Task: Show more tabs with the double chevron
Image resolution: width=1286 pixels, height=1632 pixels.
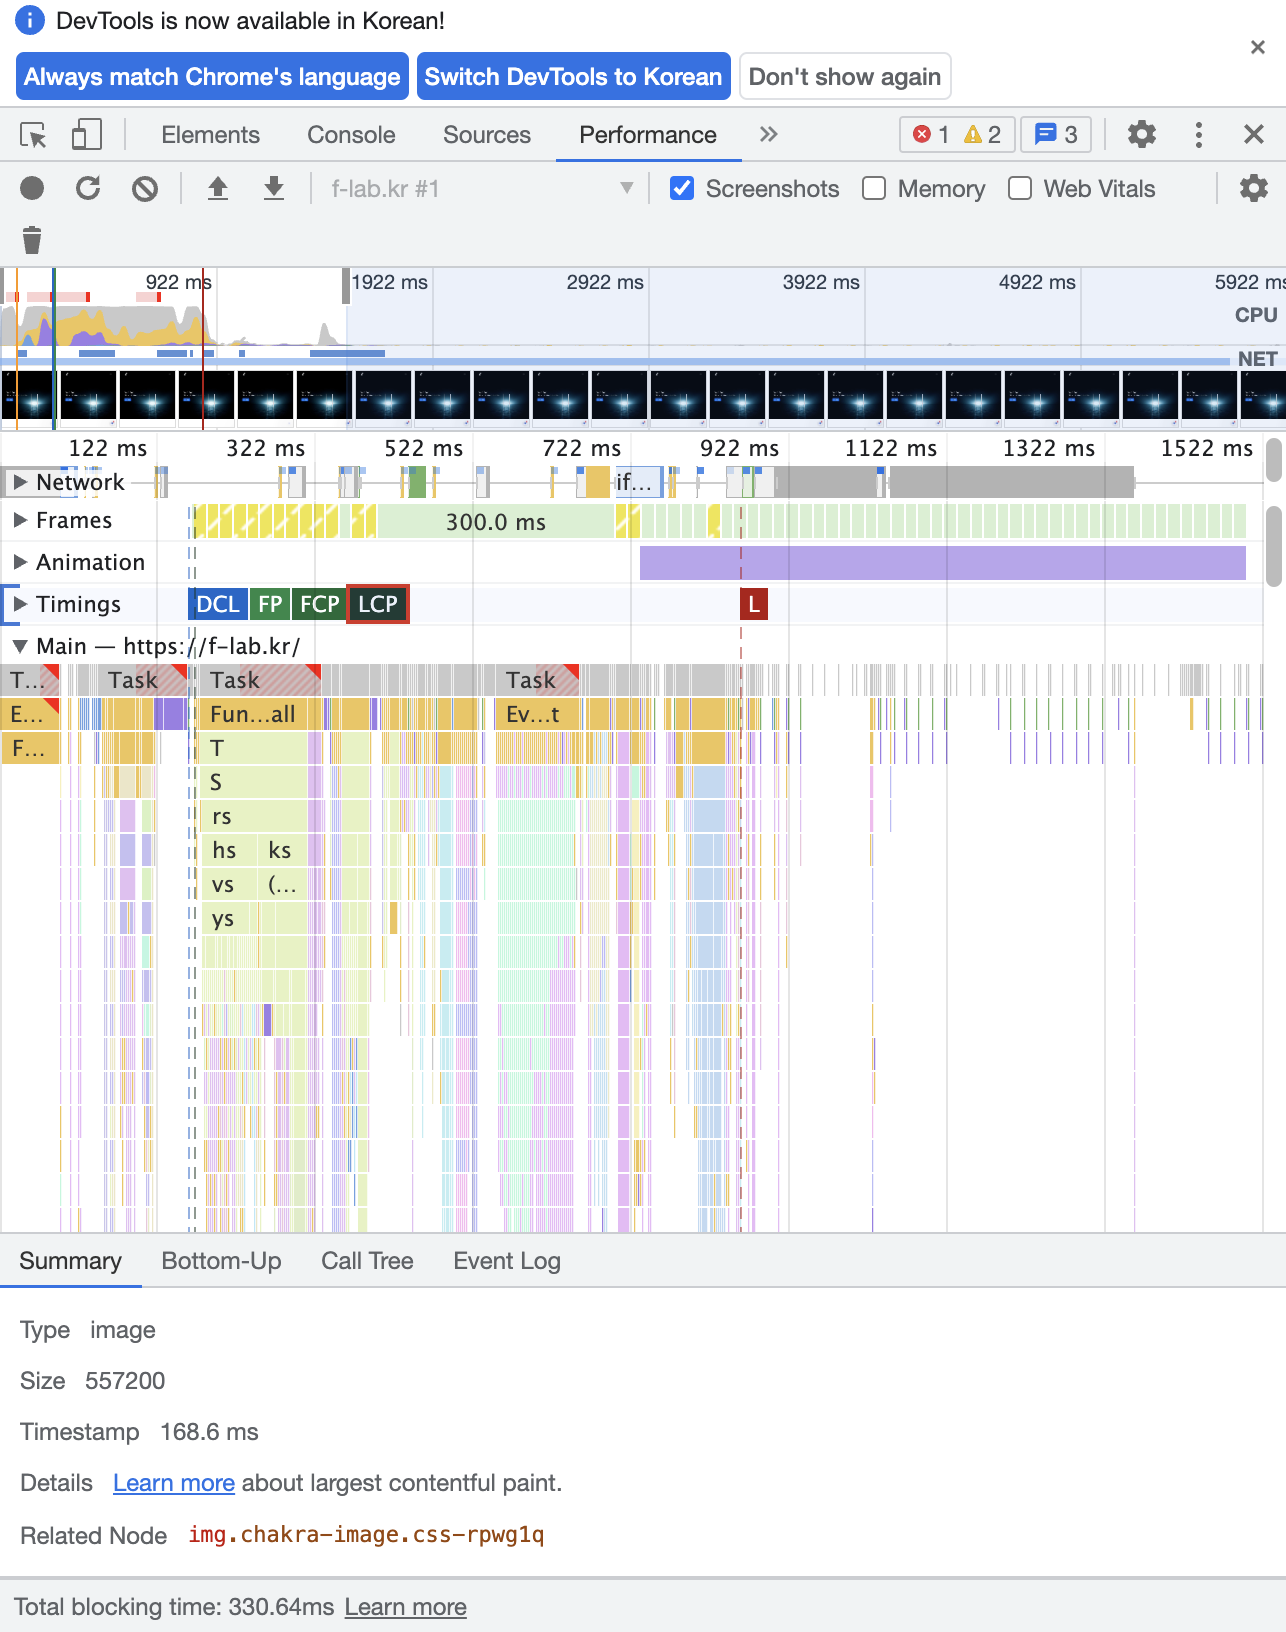Action: click(768, 135)
